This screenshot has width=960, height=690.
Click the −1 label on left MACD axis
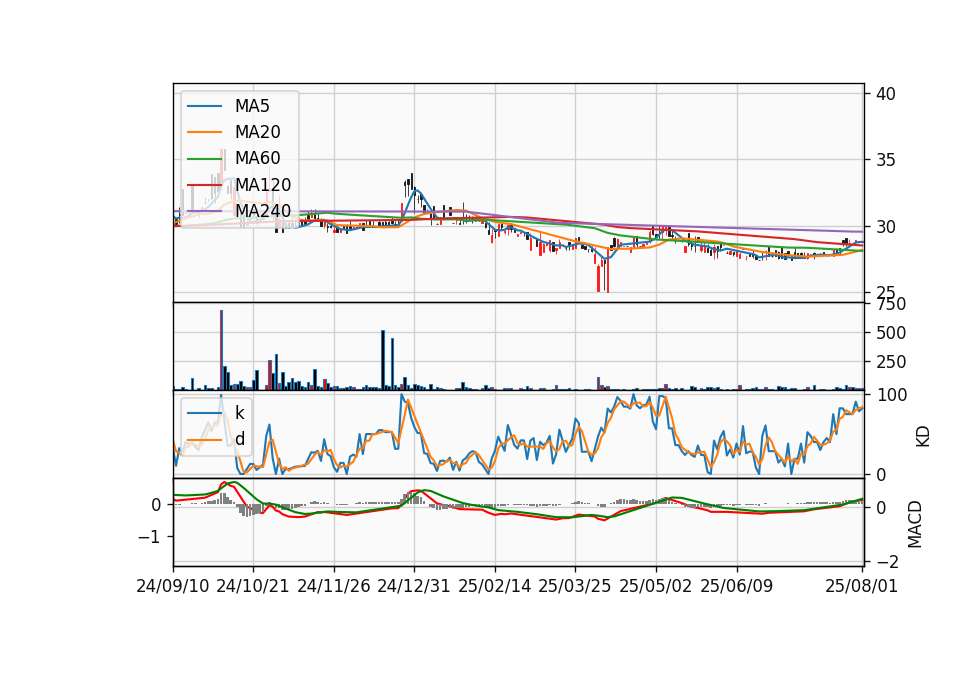[149, 537]
